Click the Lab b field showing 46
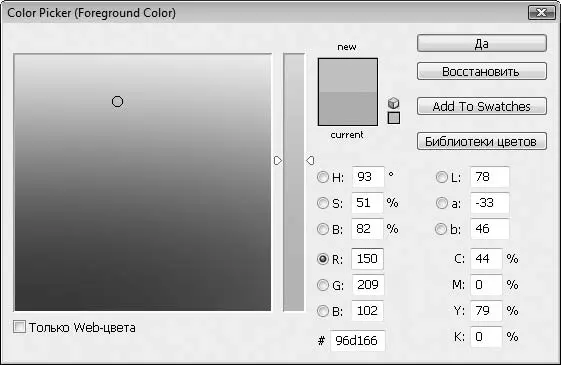Image resolution: width=561 pixels, height=365 pixels. point(490,229)
